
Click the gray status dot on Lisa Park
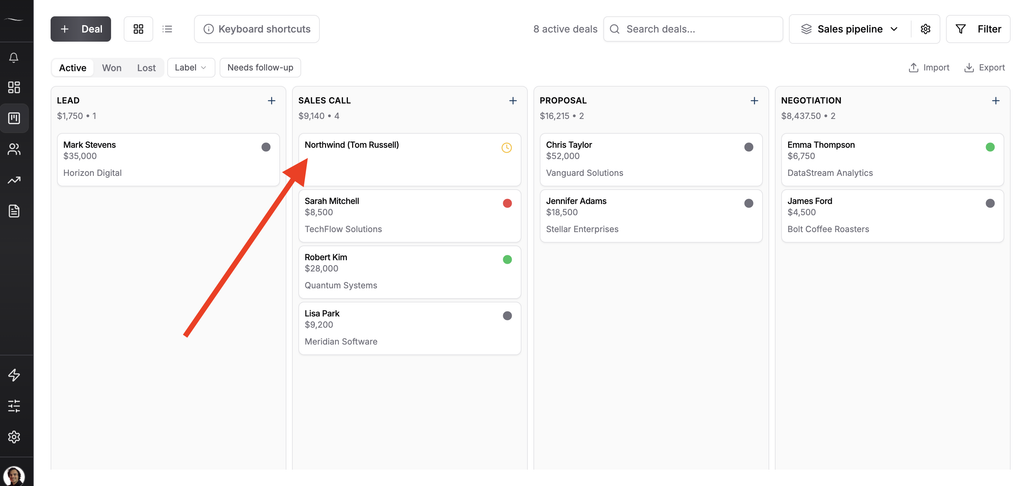pos(507,316)
